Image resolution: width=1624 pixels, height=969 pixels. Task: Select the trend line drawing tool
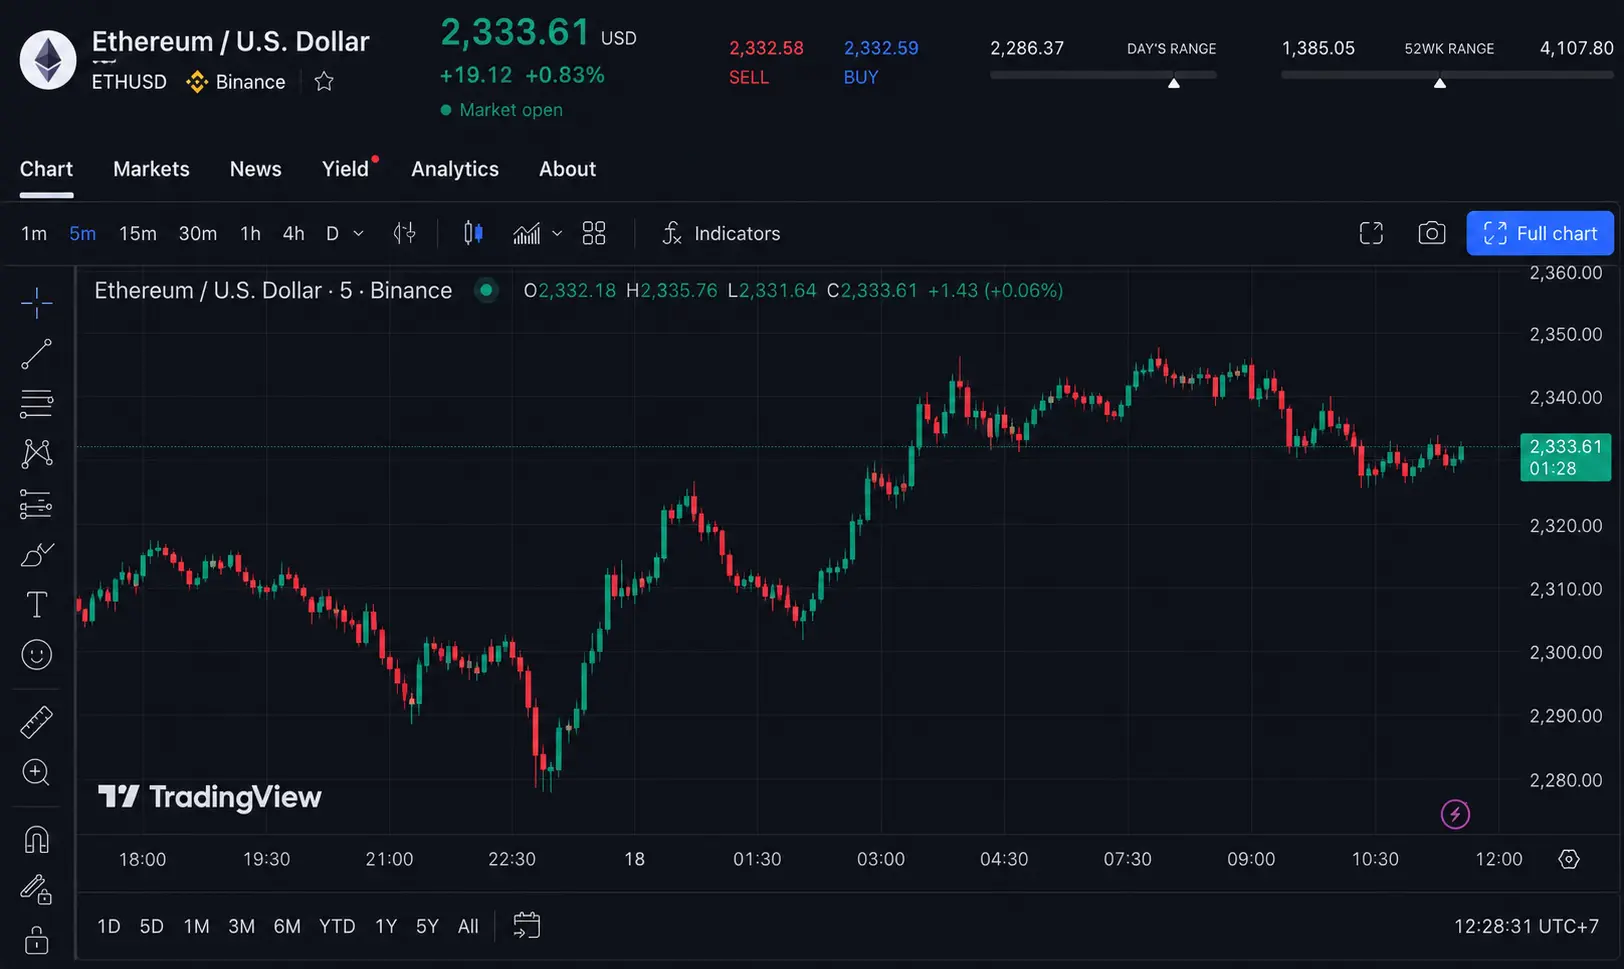click(x=36, y=354)
